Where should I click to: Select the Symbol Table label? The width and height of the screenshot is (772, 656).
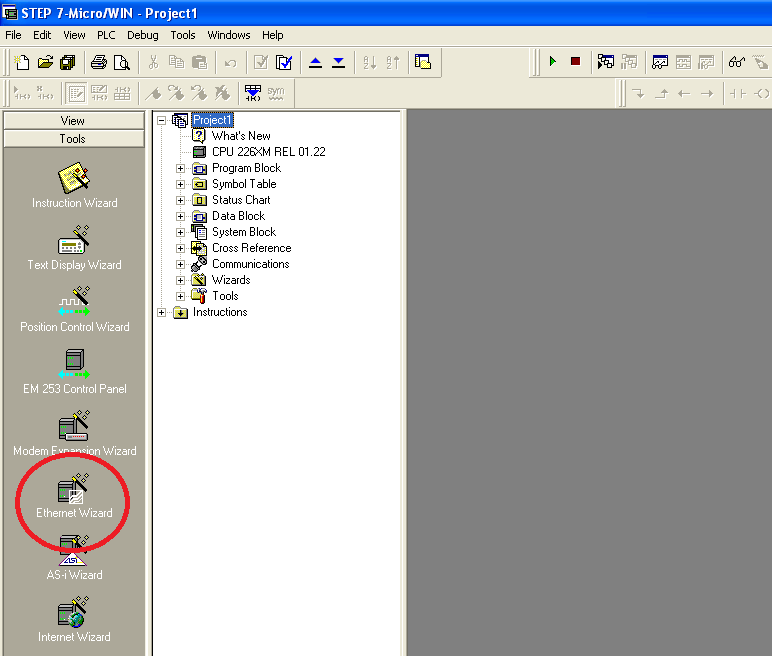pyautogui.click(x=244, y=184)
